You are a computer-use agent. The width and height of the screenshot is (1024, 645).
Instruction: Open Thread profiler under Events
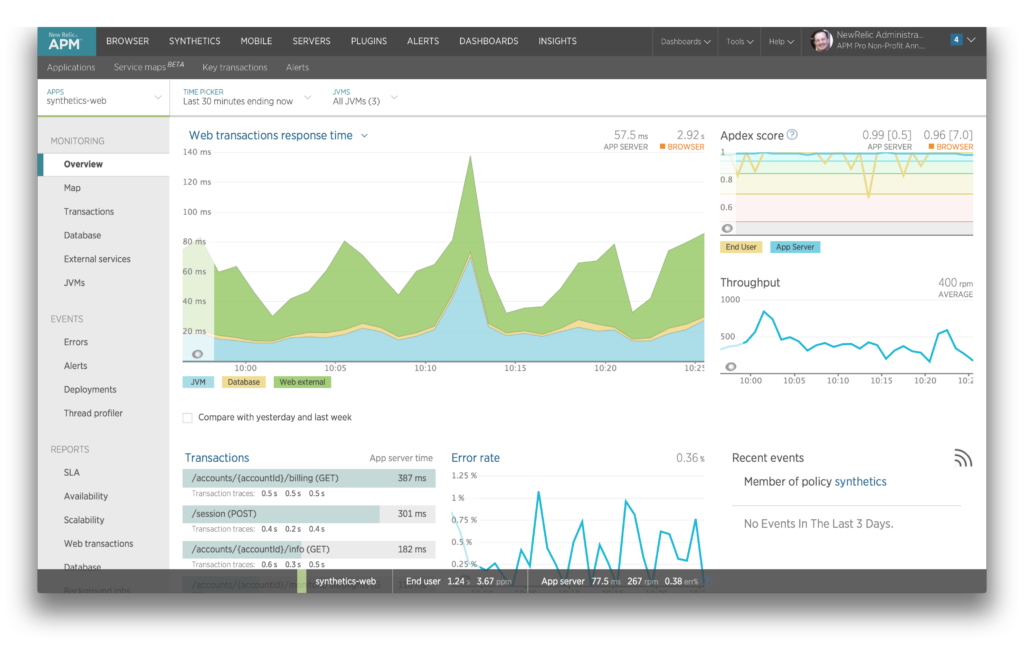(93, 413)
